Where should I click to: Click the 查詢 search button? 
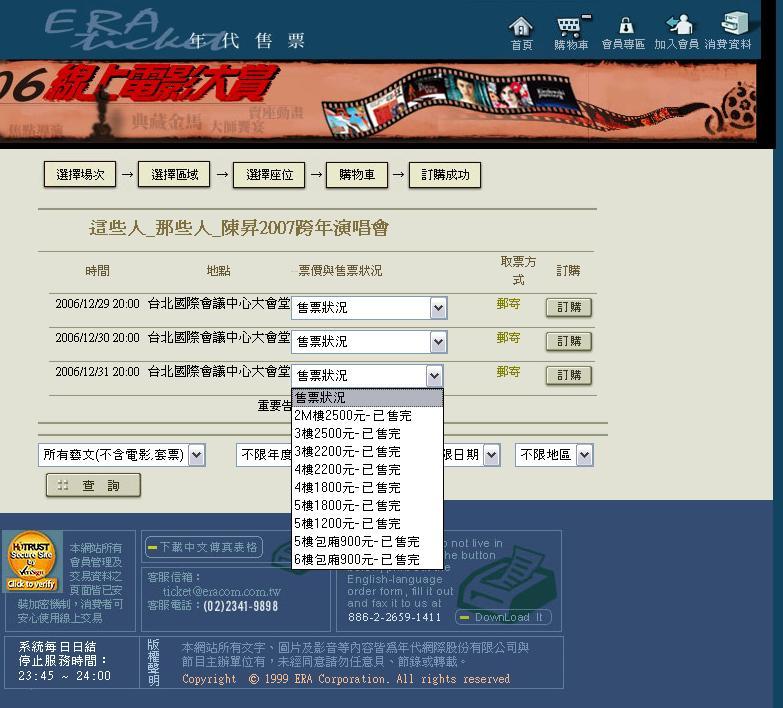(x=93, y=485)
